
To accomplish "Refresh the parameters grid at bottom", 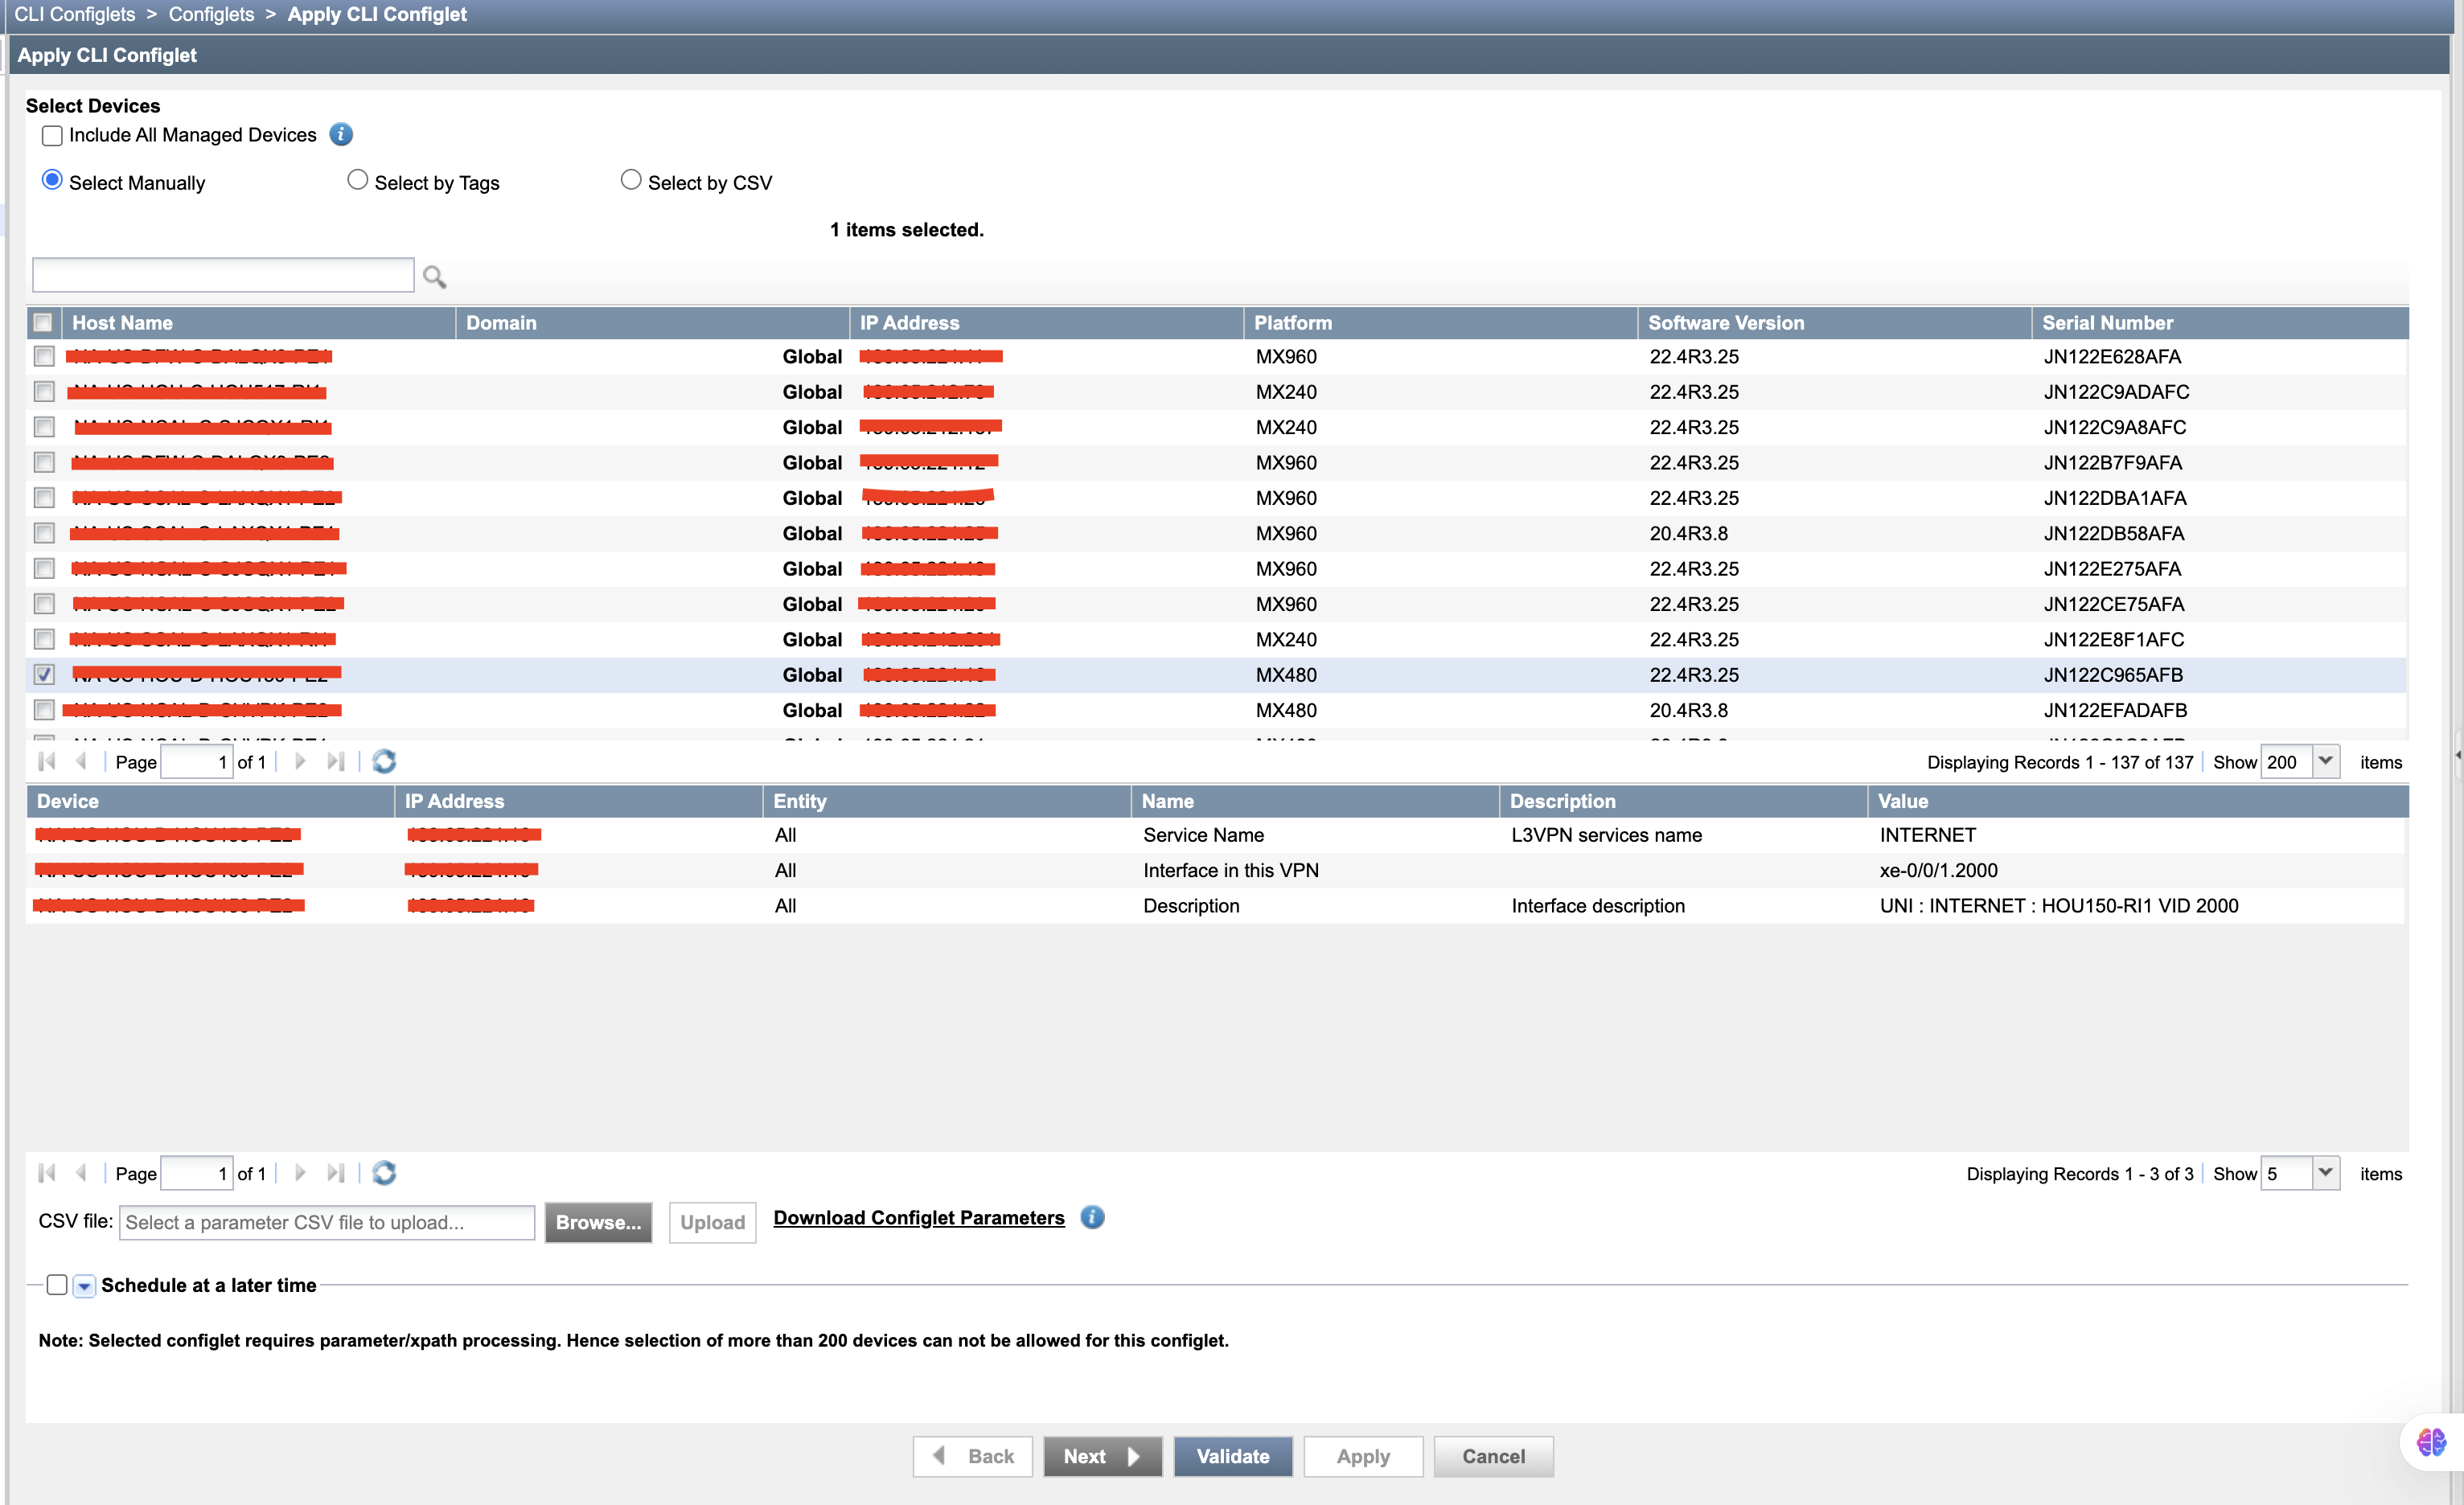I will point(384,1173).
